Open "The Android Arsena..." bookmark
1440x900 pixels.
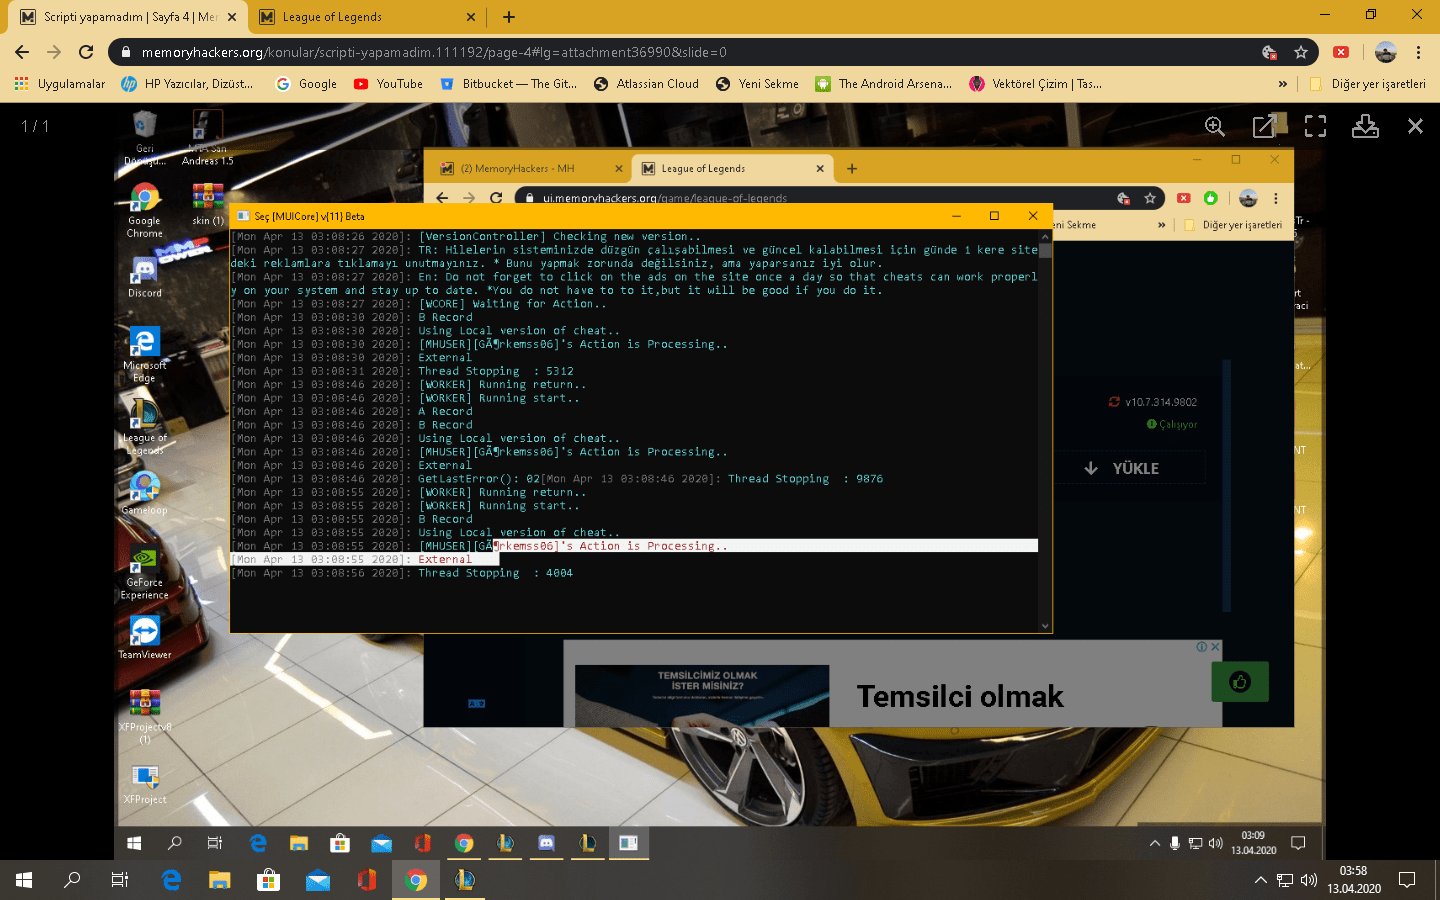[883, 84]
